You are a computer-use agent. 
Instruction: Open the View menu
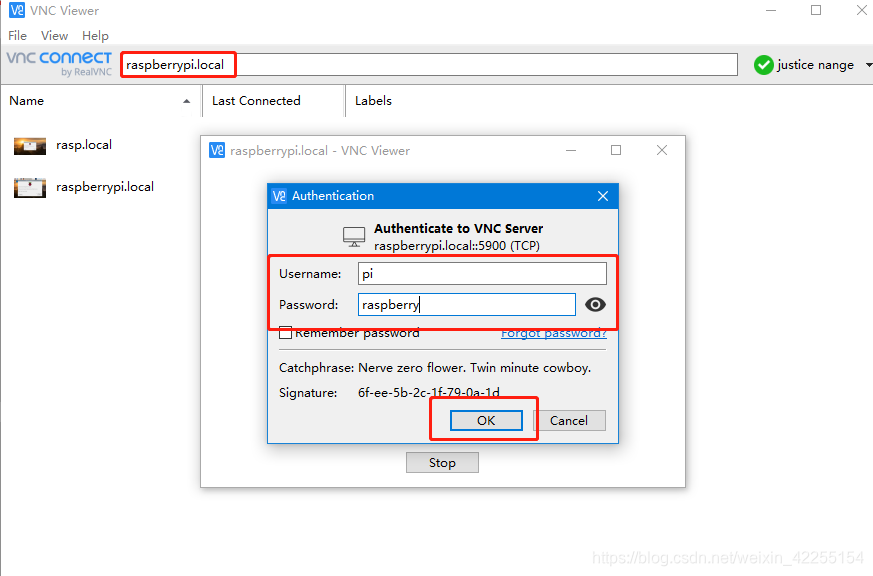[x=54, y=36]
